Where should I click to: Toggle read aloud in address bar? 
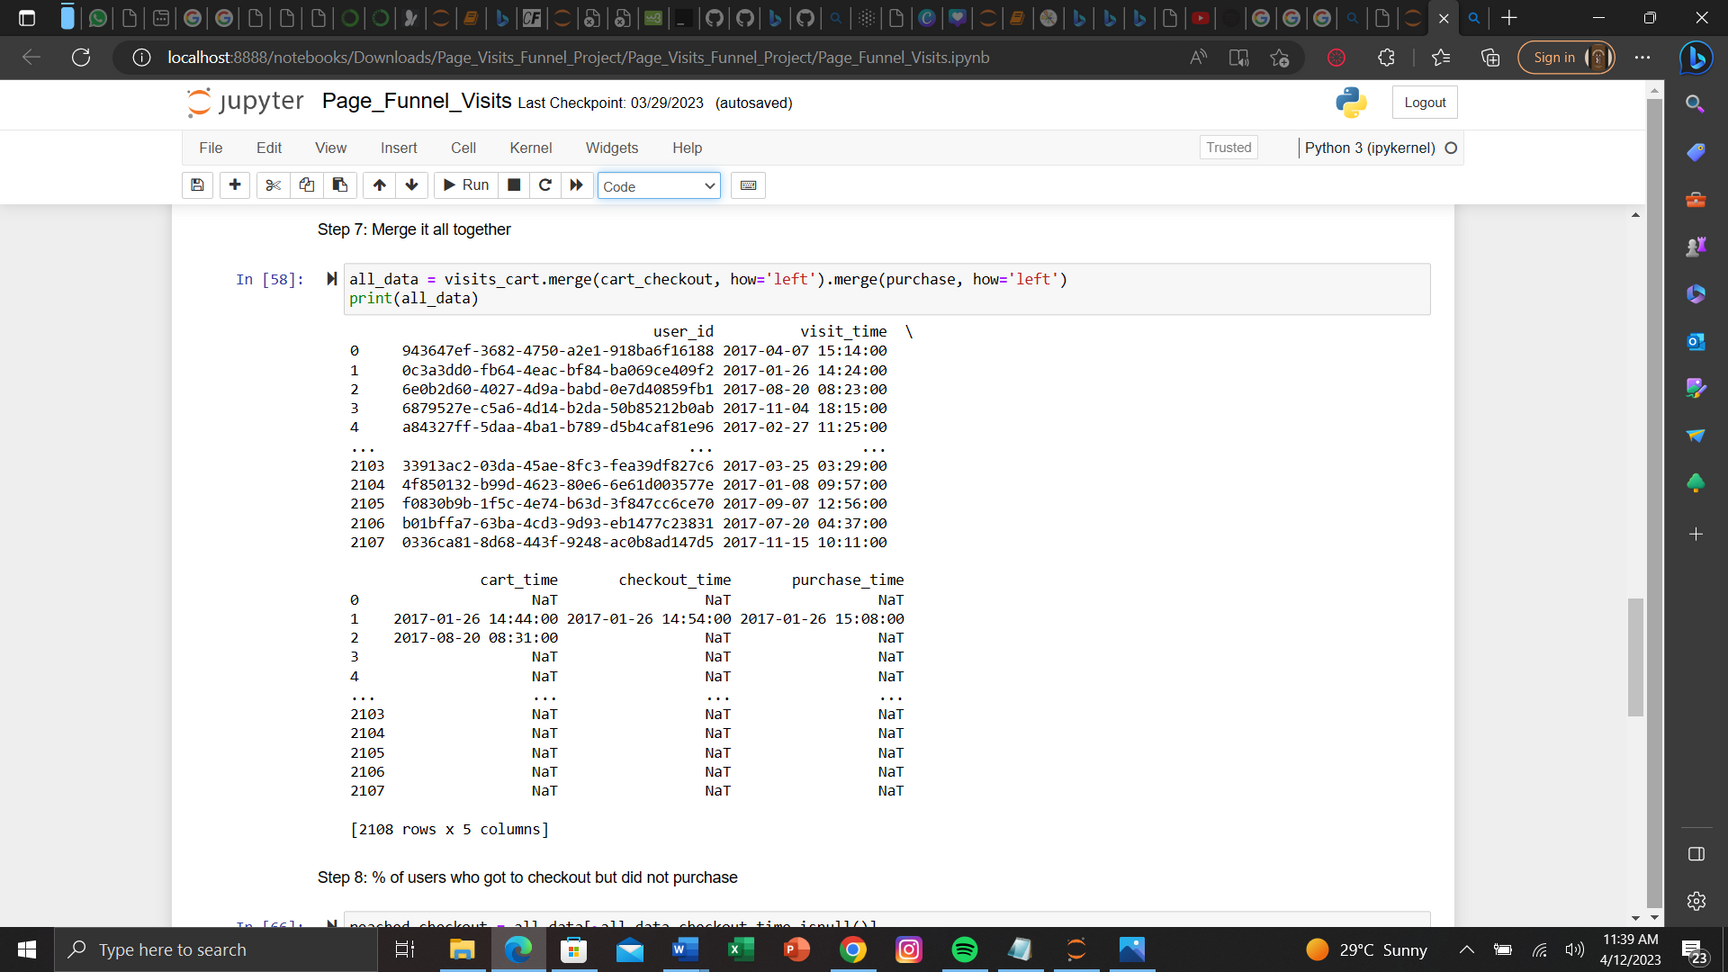click(1198, 57)
